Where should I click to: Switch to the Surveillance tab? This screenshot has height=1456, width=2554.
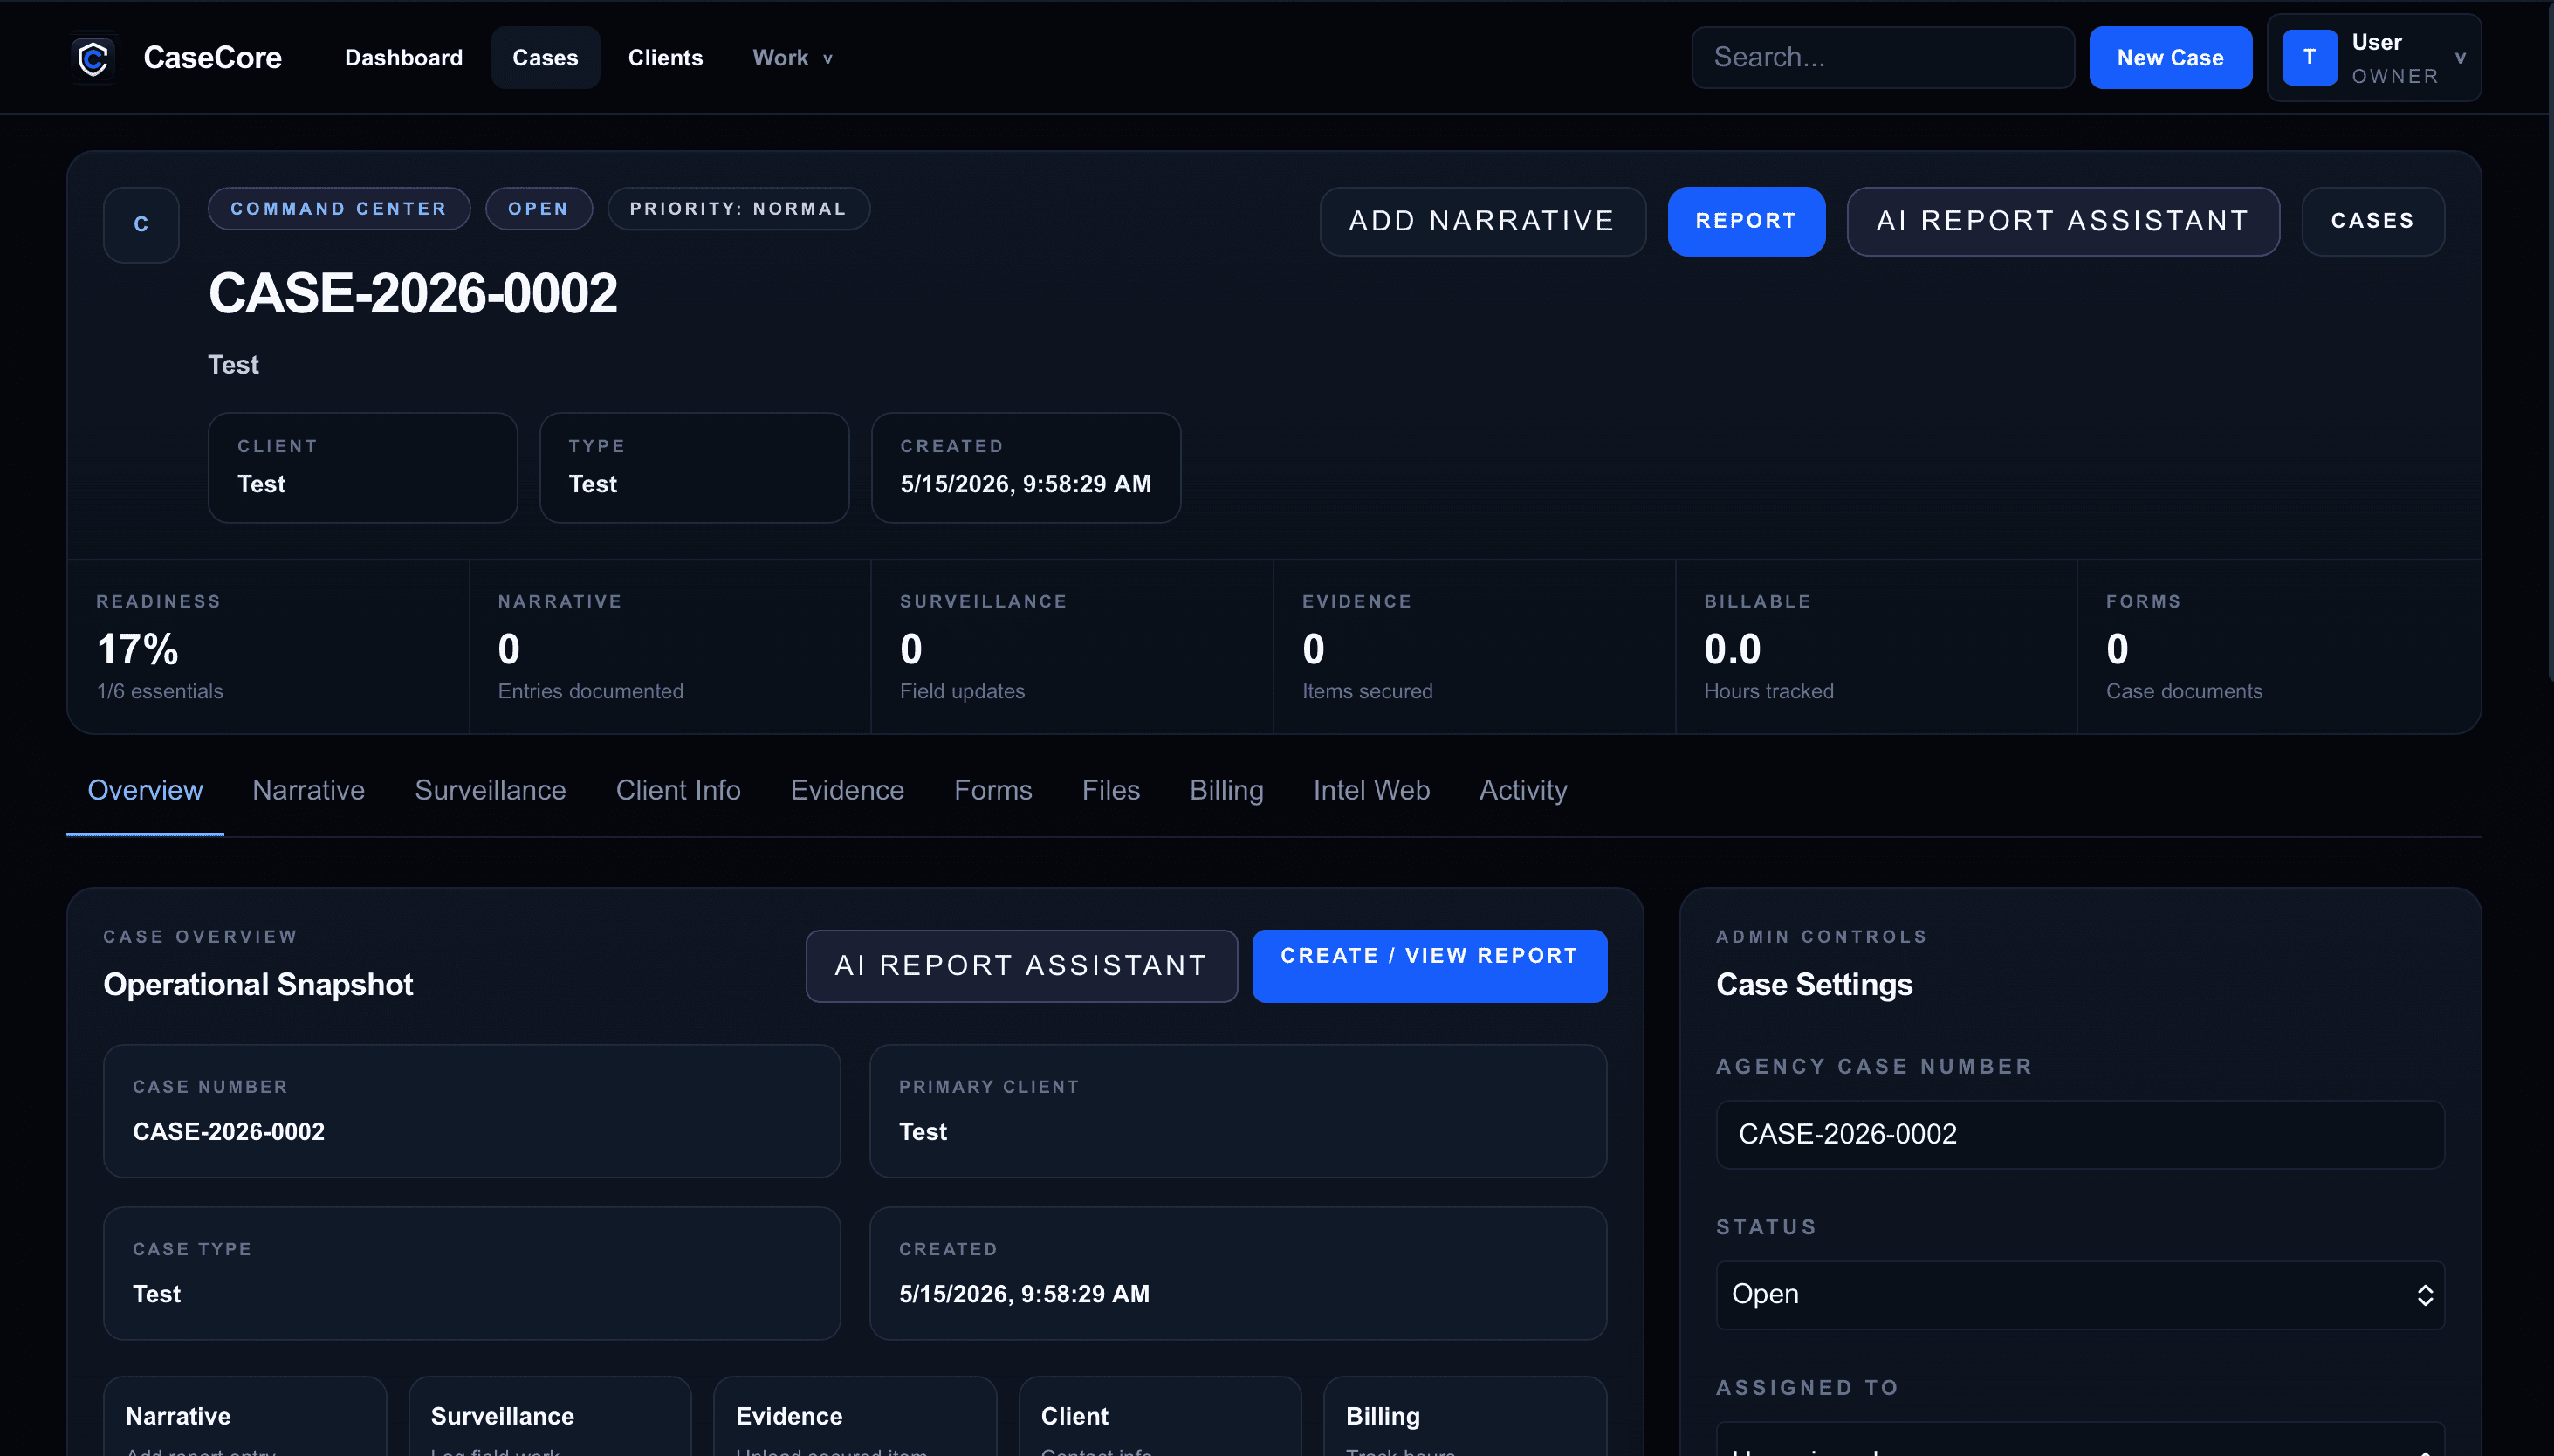pyautogui.click(x=490, y=790)
